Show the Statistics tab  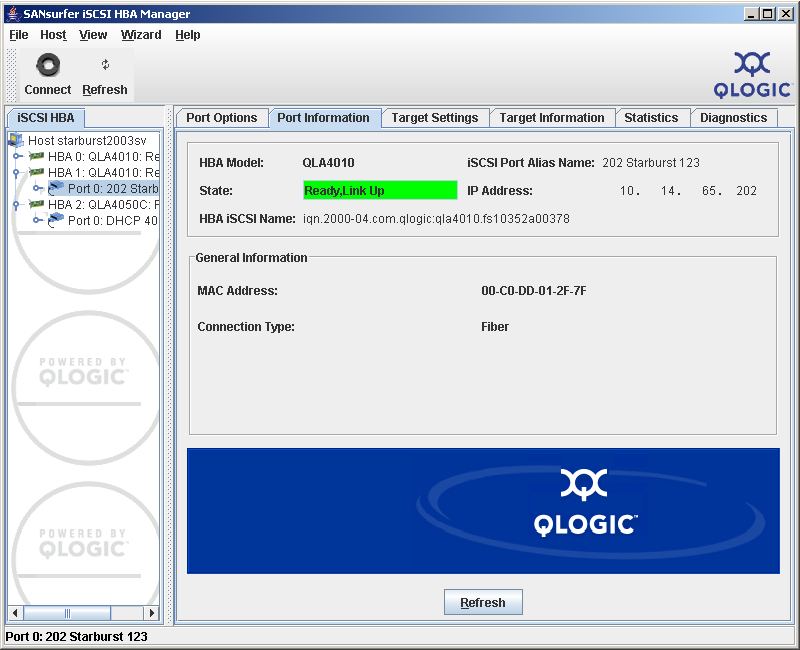(651, 118)
